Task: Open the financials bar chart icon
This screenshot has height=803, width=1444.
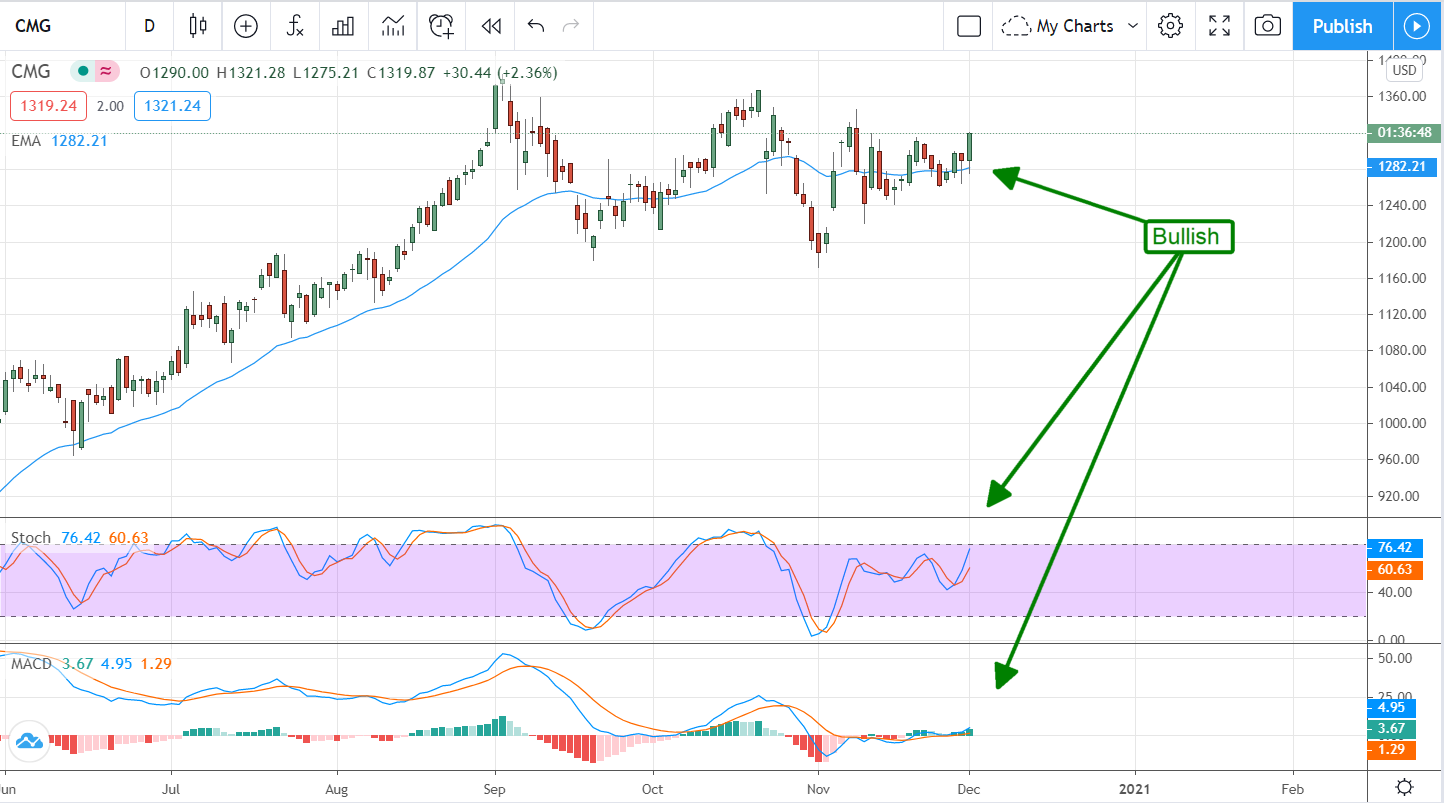Action: click(x=344, y=26)
